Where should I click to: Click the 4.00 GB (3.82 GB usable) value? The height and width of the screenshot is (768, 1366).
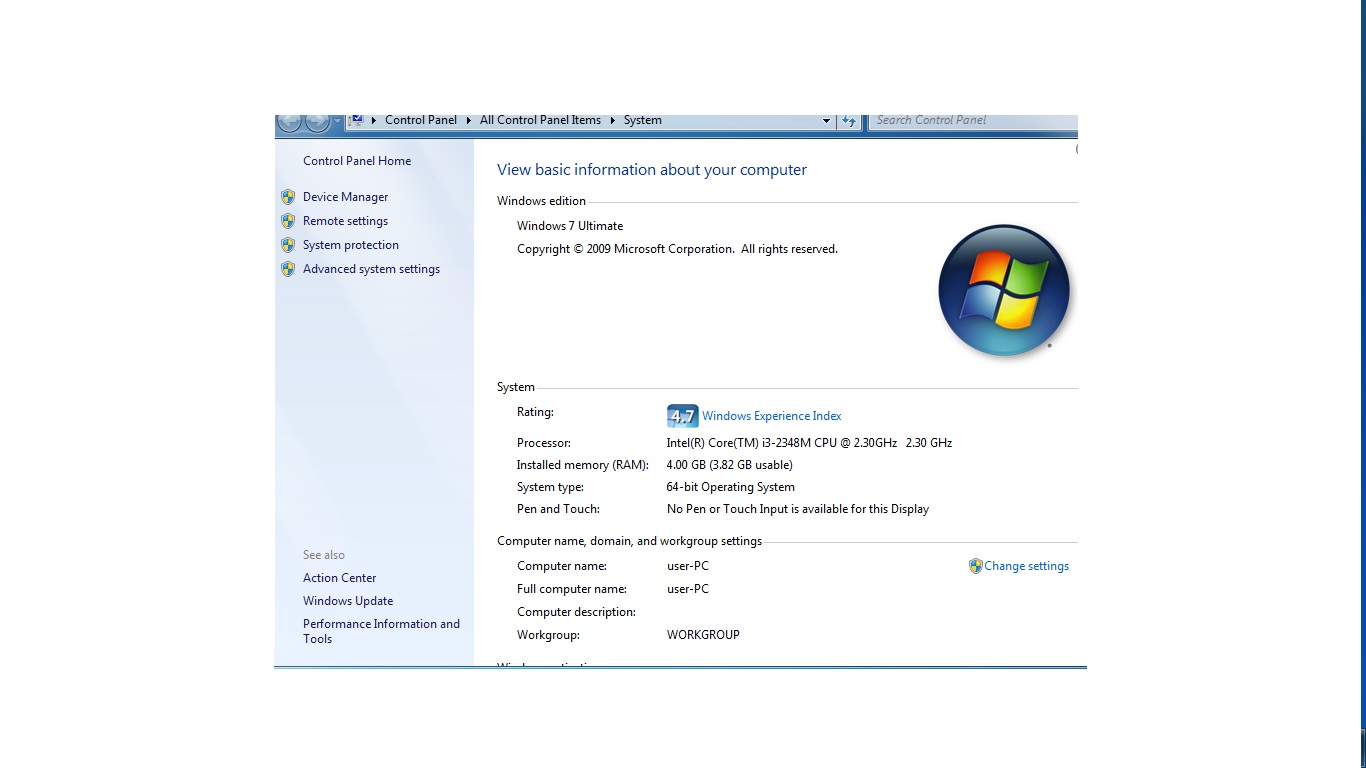(730, 465)
